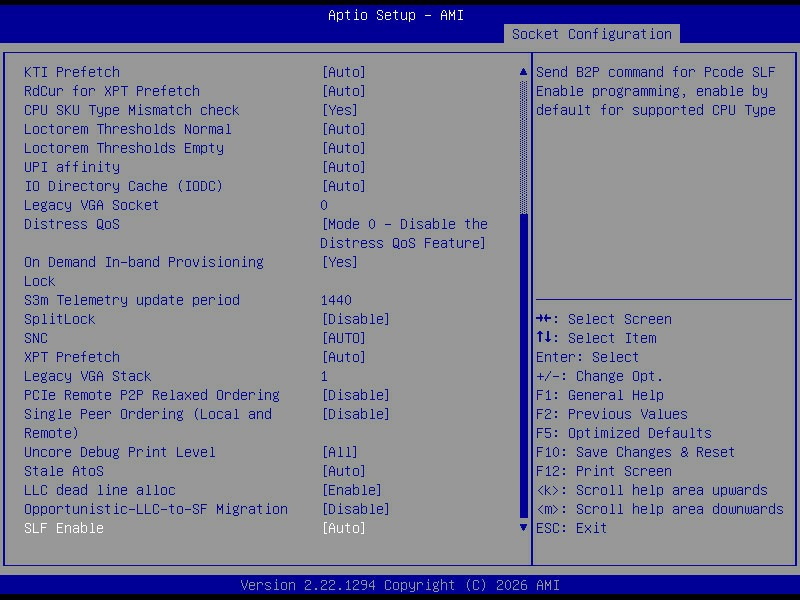Click the Aptio Setup - AMI title
The width and height of the screenshot is (800, 600).
coord(396,15)
